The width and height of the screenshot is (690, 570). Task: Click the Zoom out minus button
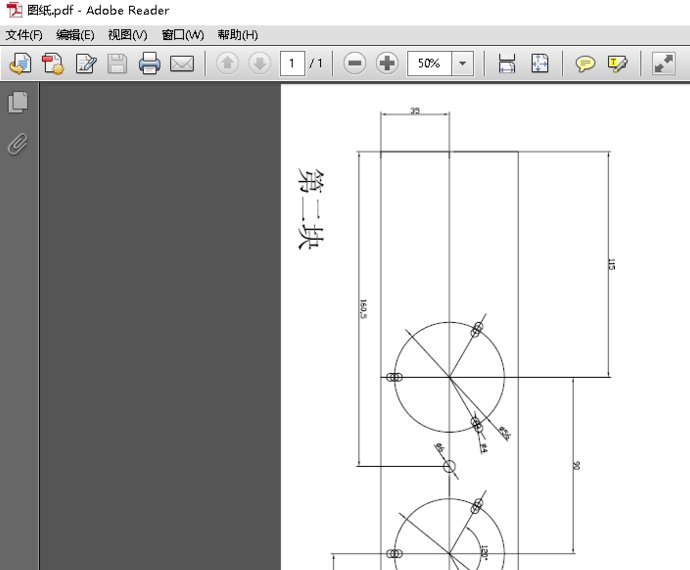pos(354,64)
